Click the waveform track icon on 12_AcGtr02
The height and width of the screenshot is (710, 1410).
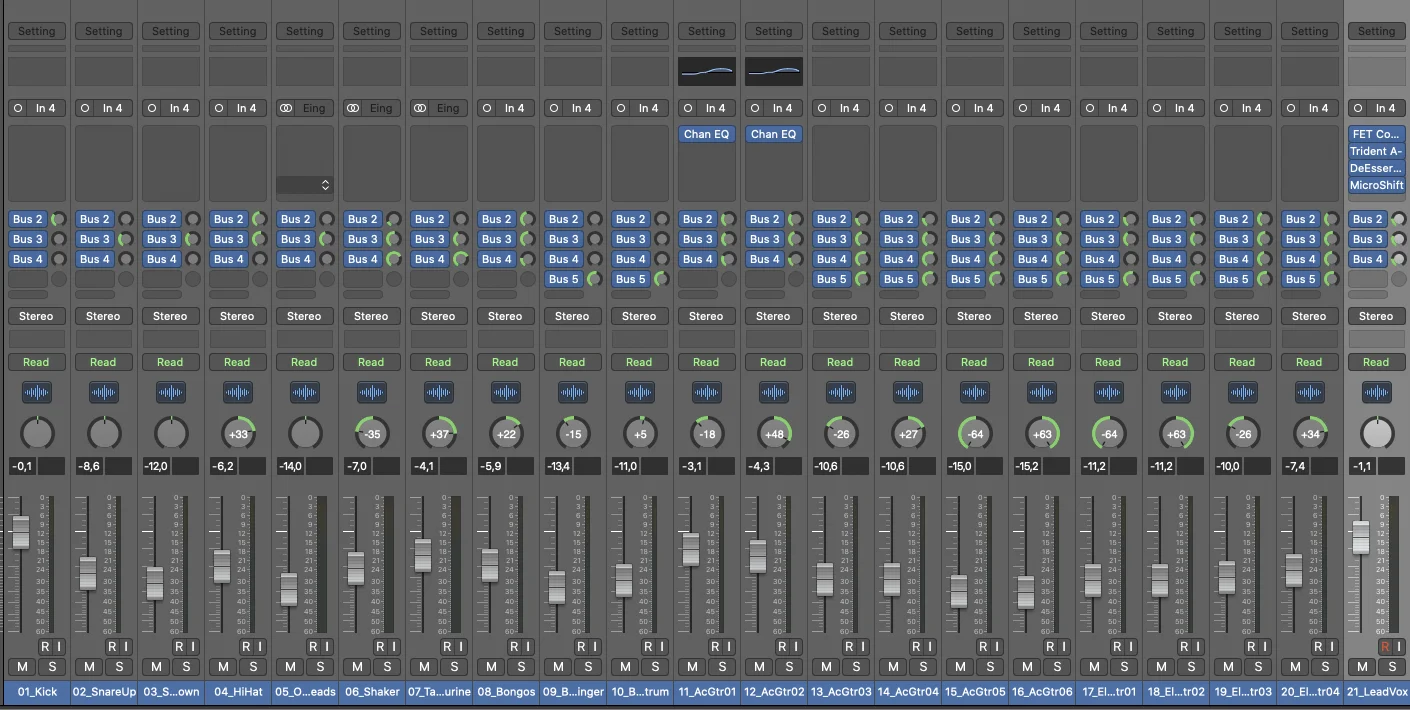coord(773,393)
